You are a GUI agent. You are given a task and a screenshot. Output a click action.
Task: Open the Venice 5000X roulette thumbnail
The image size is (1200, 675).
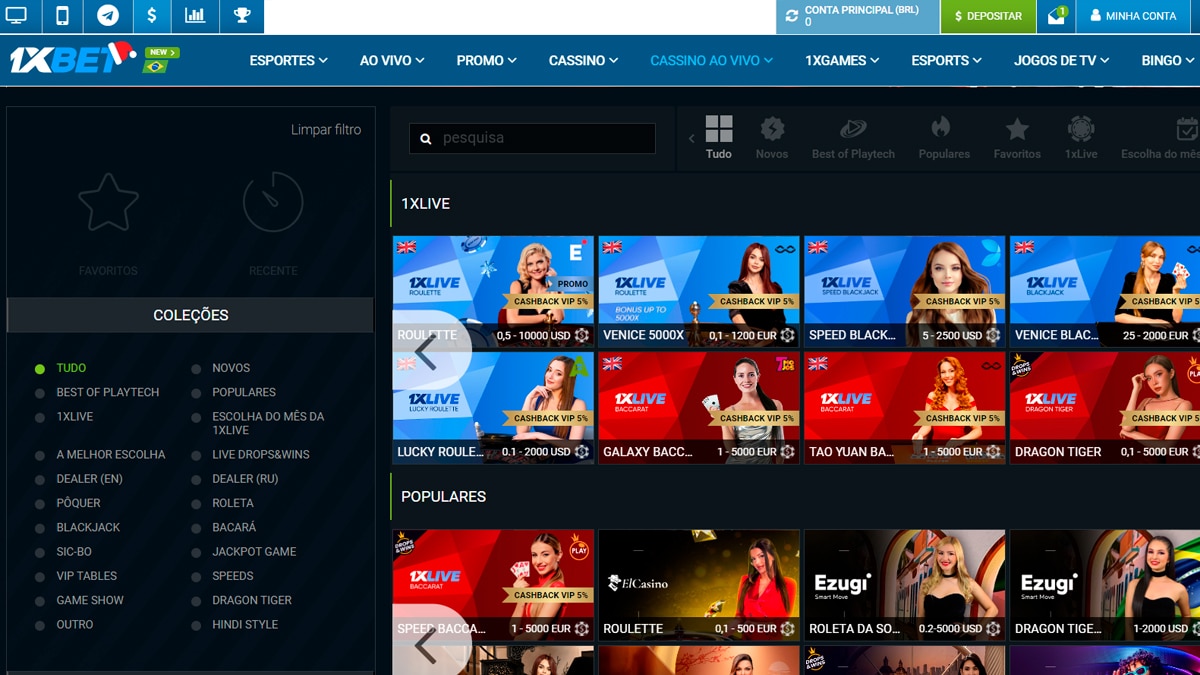(699, 291)
